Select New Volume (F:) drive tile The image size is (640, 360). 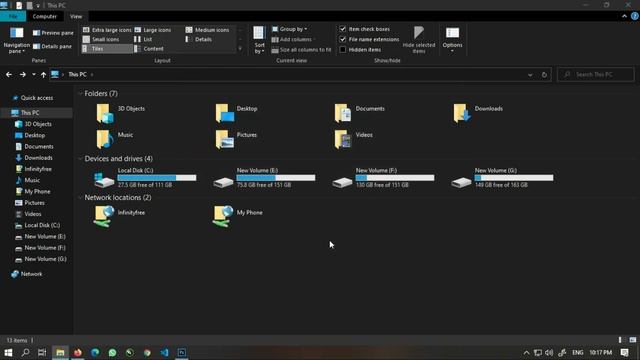383,178
